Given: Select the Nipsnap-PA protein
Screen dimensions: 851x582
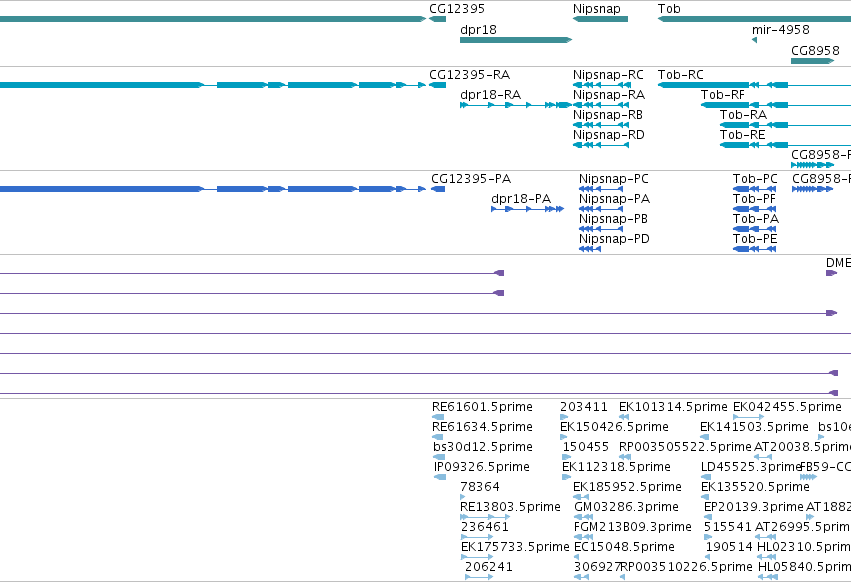Looking at the screenshot, I should (x=601, y=209).
